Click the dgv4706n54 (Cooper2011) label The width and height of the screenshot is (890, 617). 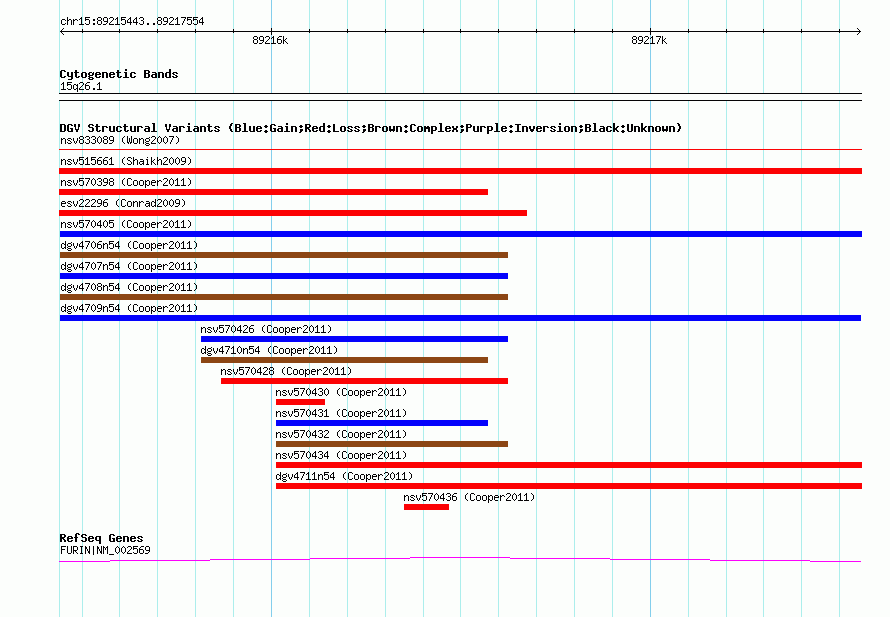pyautogui.click(x=129, y=245)
